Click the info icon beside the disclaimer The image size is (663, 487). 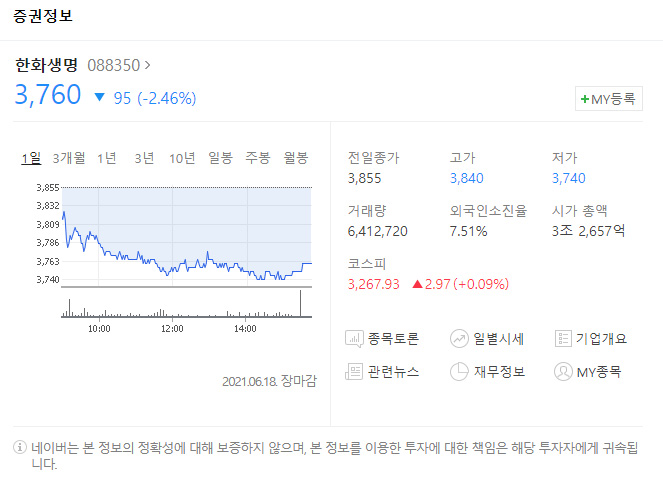20,447
